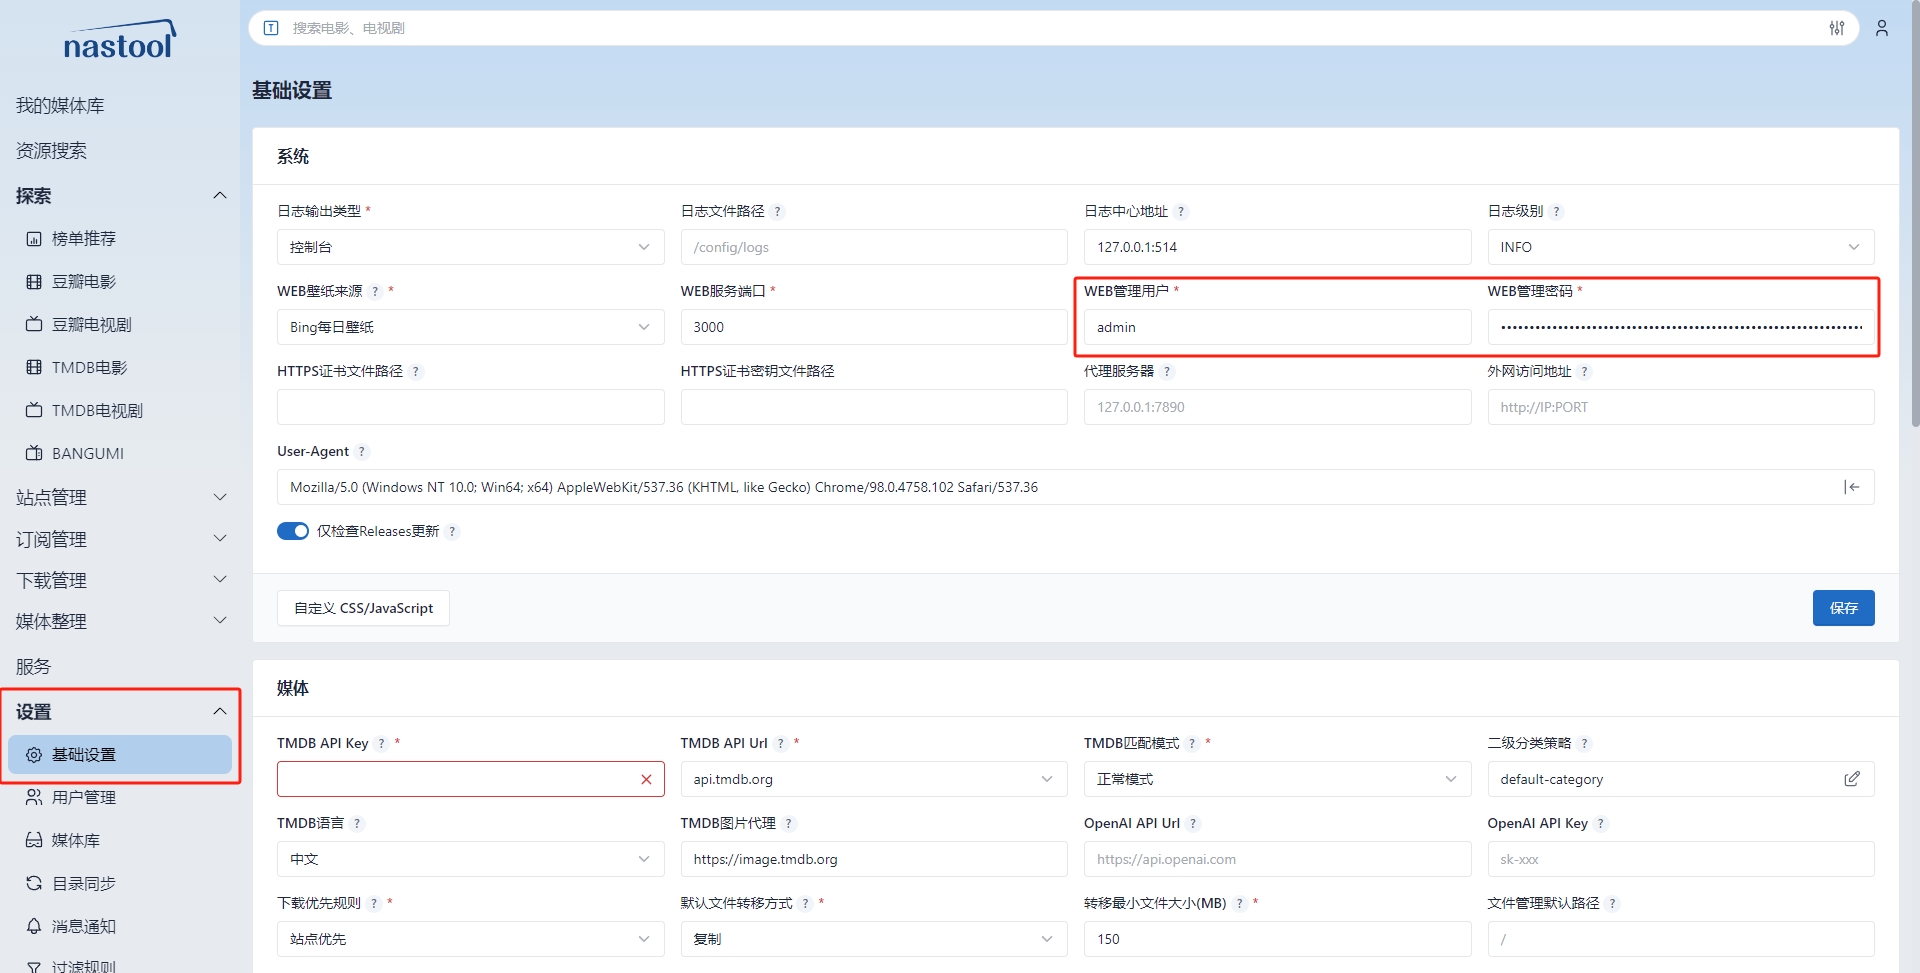The width and height of the screenshot is (1920, 973).
Task: Show help for OpenAI API Url
Action: (x=1193, y=824)
